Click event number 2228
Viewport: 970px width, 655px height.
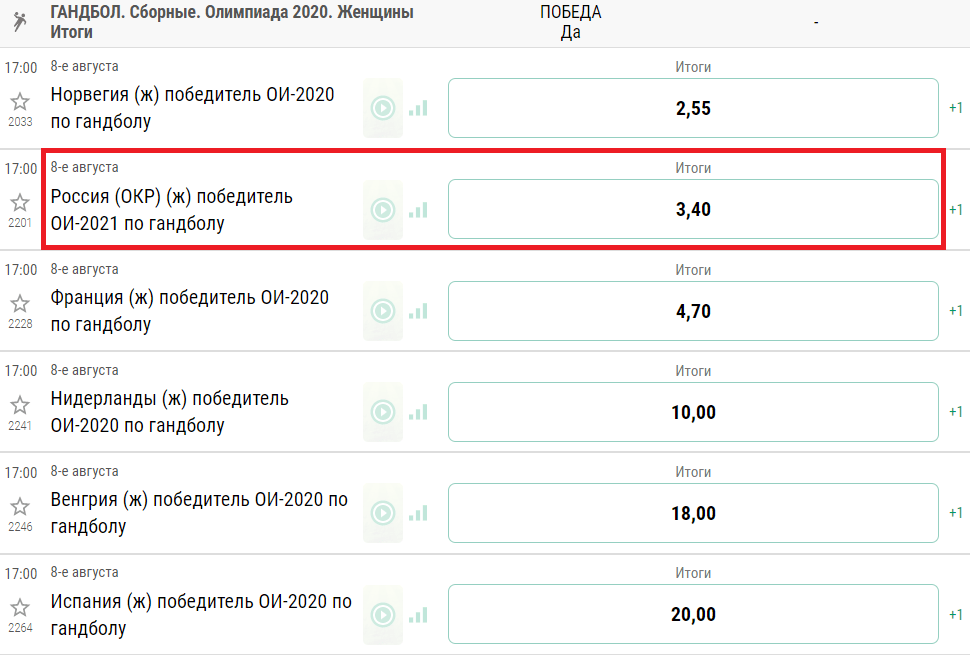(20, 324)
